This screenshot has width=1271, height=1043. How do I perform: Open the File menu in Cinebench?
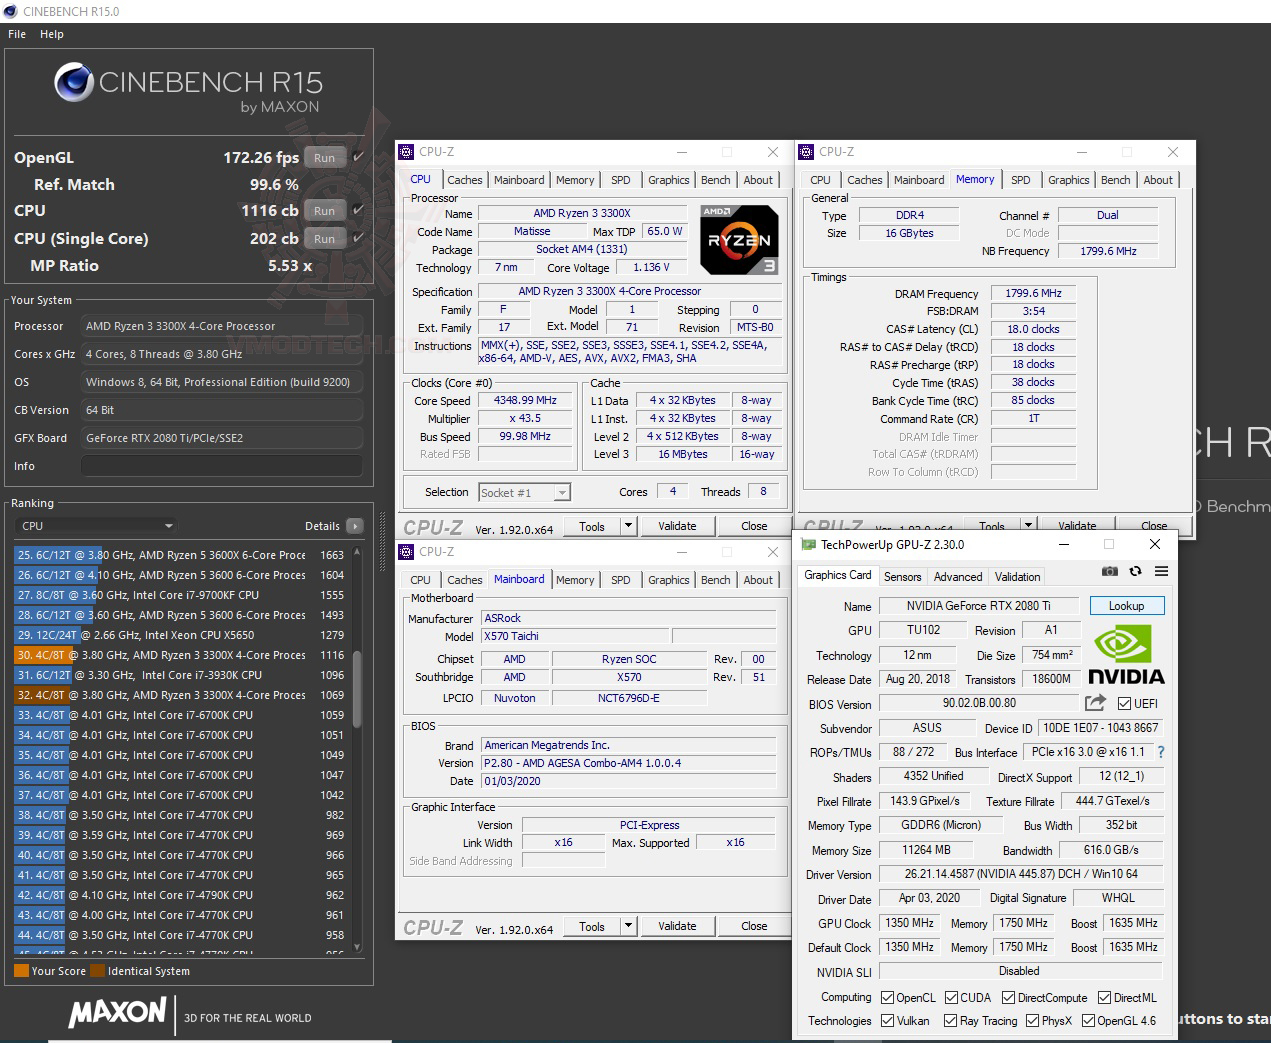(17, 34)
